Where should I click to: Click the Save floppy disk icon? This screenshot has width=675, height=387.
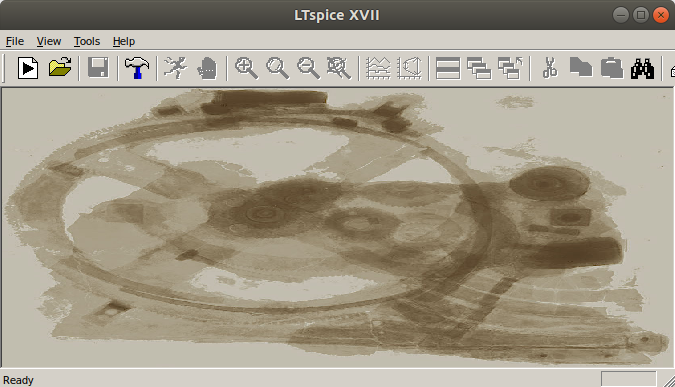(98, 68)
